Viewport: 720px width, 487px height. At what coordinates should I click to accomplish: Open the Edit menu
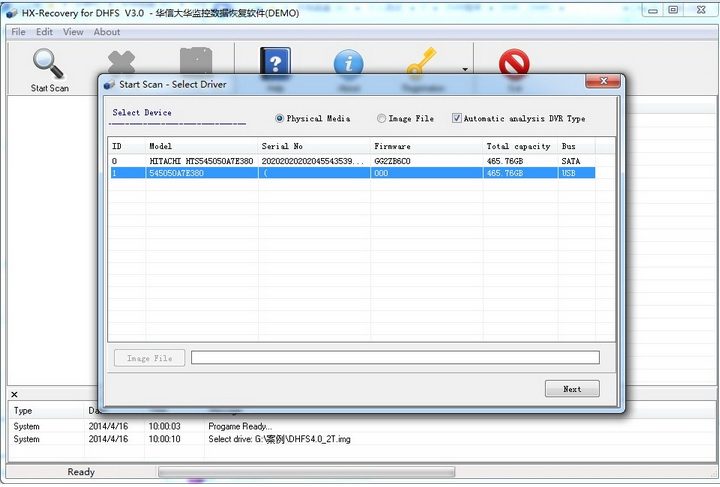coord(44,32)
